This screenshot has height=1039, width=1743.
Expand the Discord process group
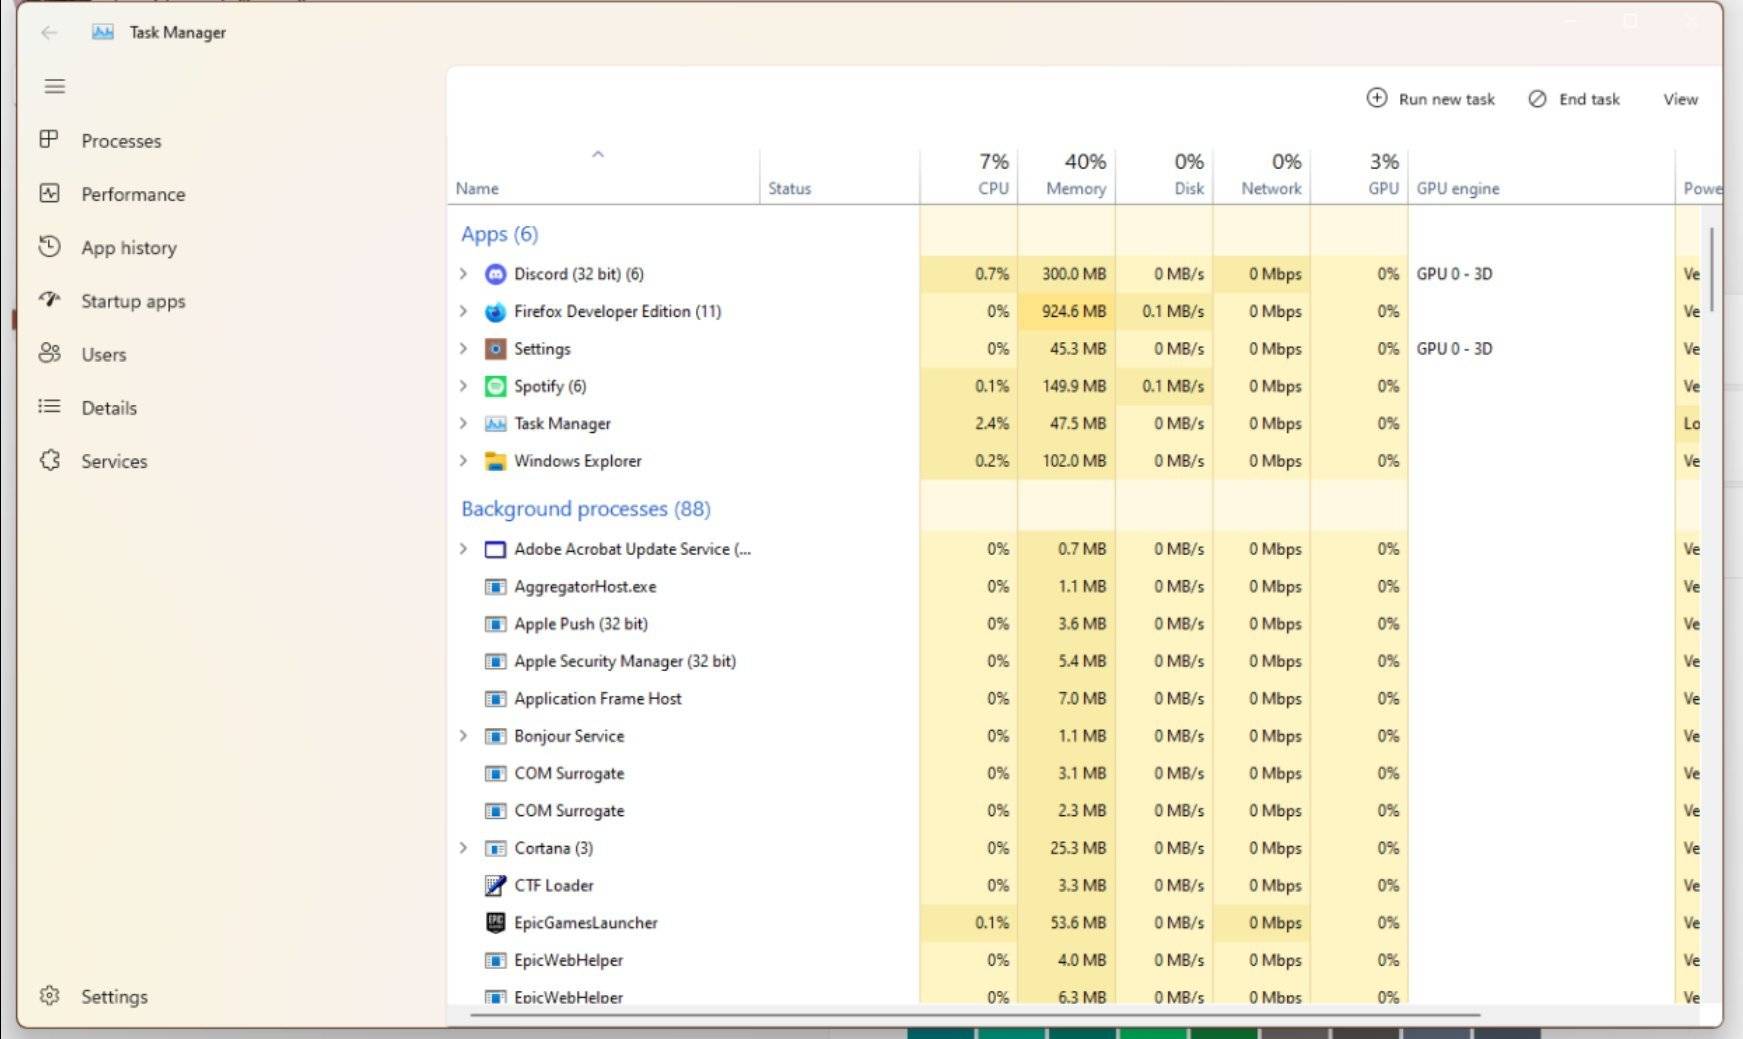463,273
